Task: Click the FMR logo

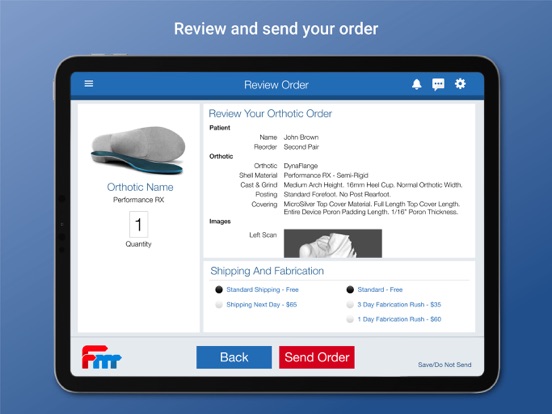Action: tap(102, 357)
